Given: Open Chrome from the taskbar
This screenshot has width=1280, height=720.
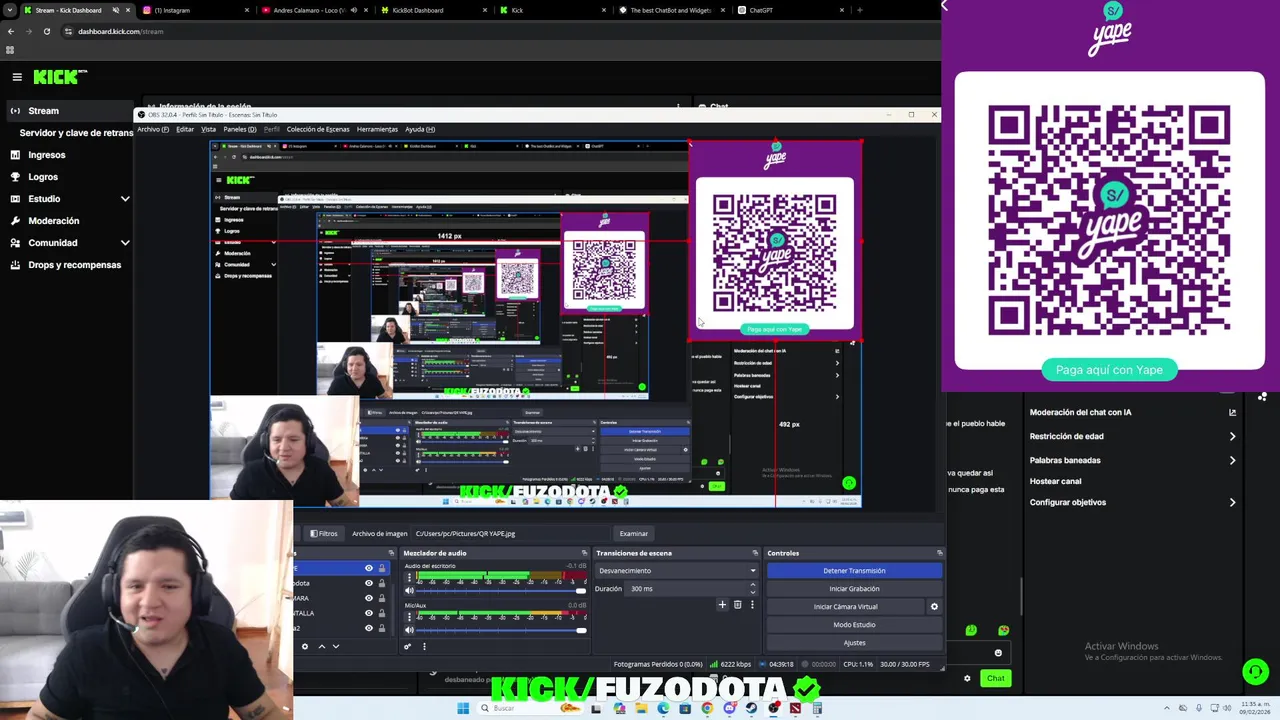Looking at the screenshot, I should coord(707,708).
